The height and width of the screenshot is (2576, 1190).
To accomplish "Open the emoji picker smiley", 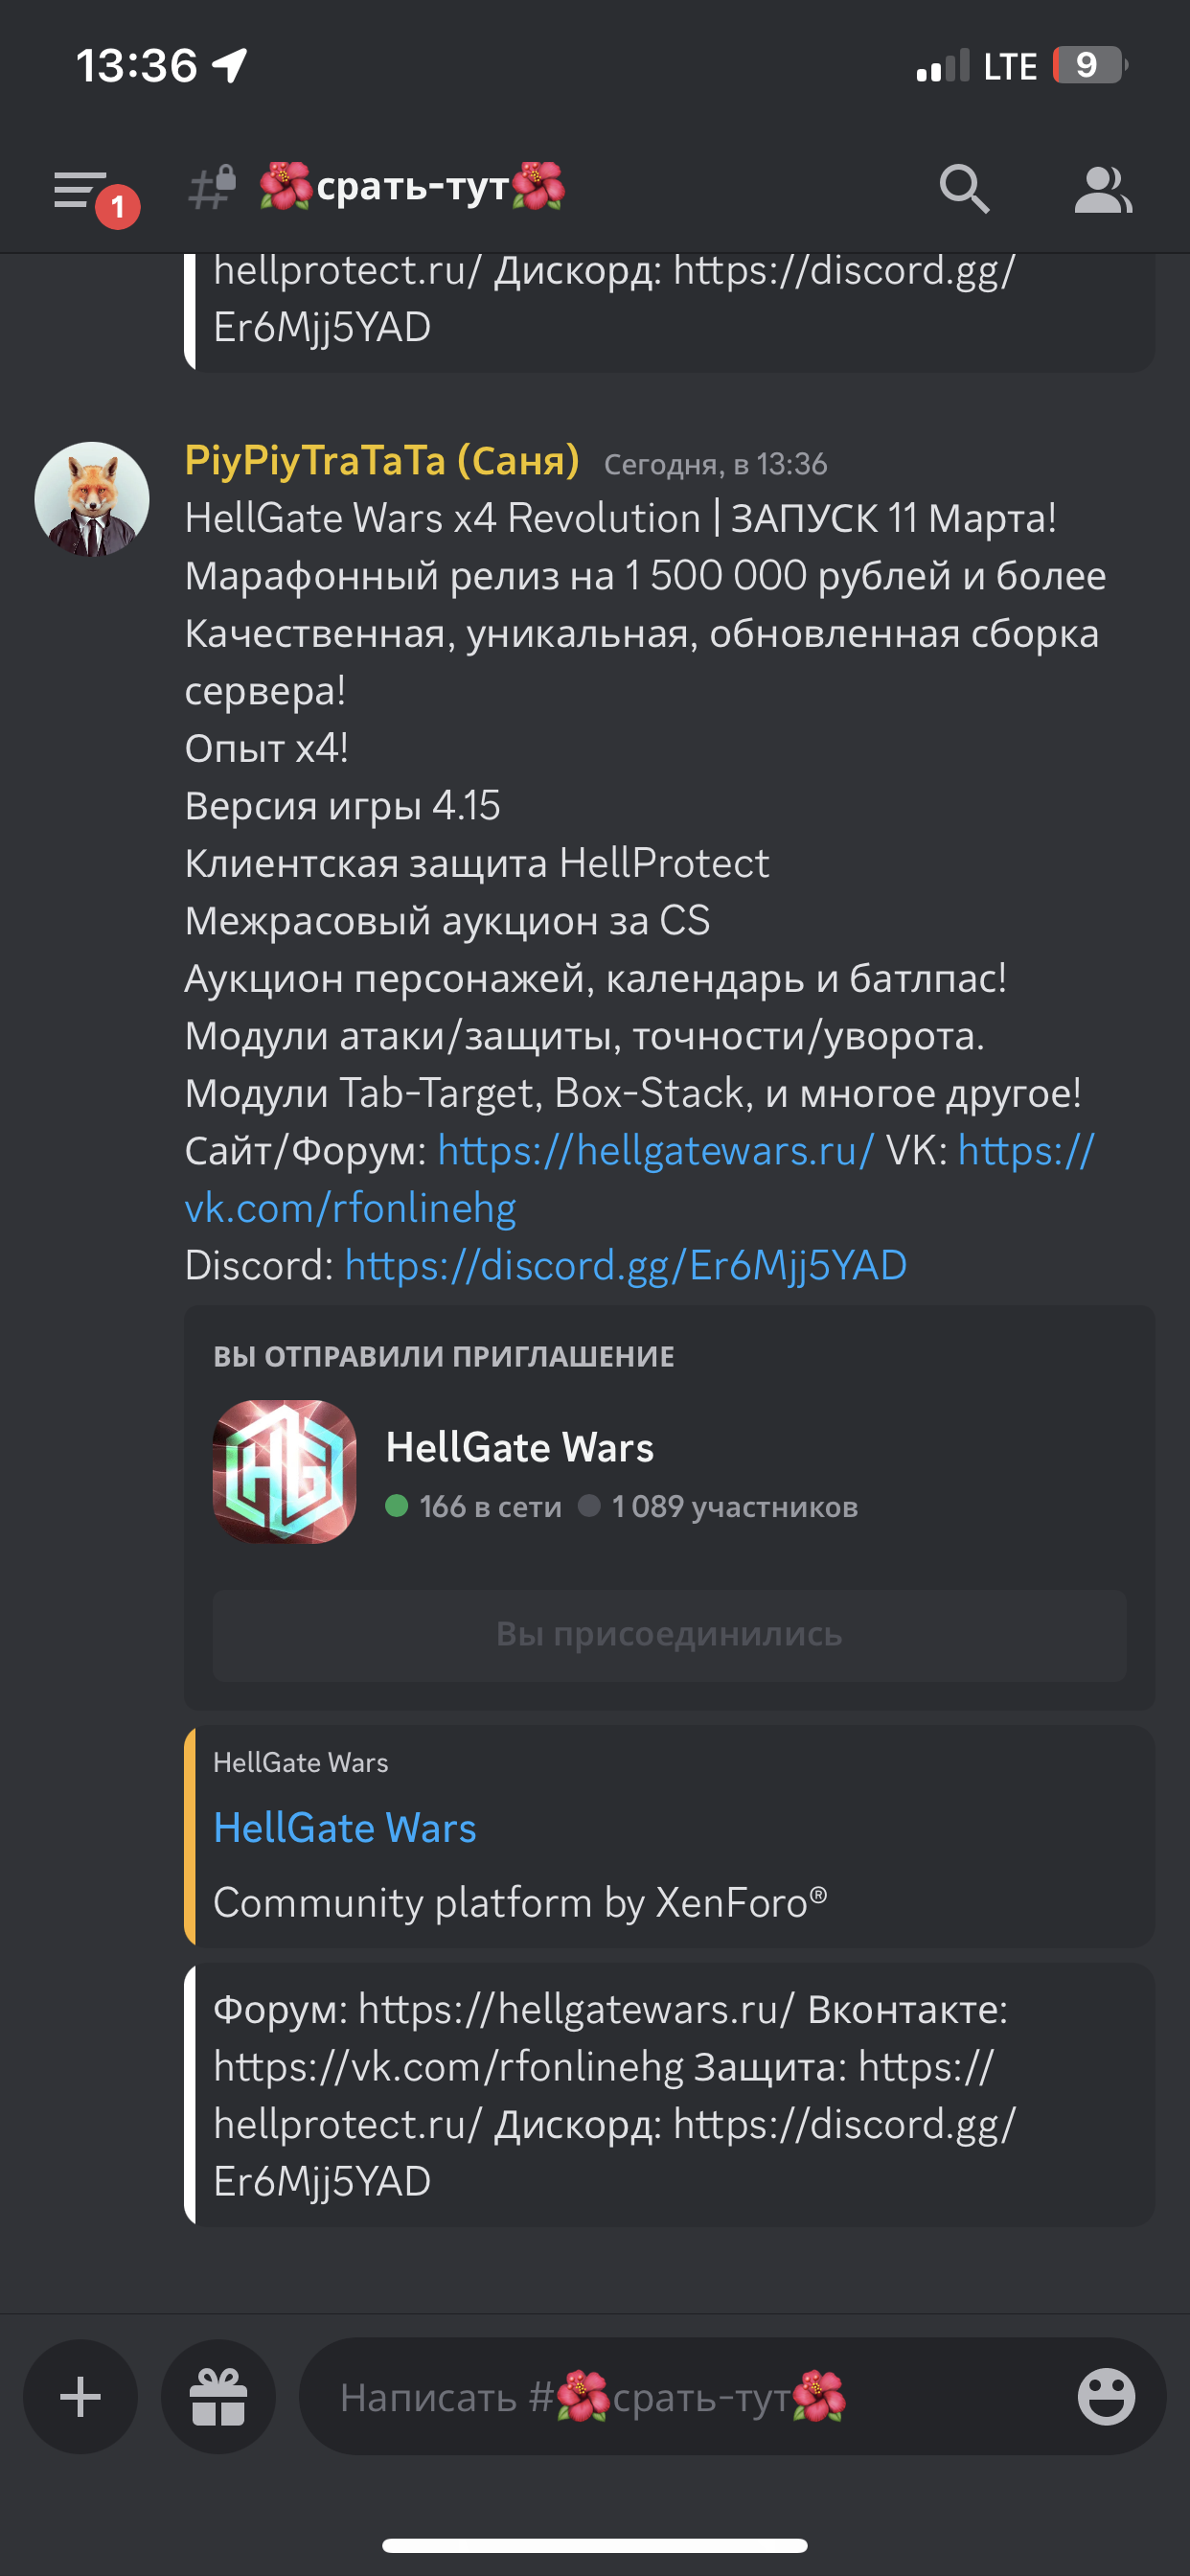I will click(1106, 2396).
